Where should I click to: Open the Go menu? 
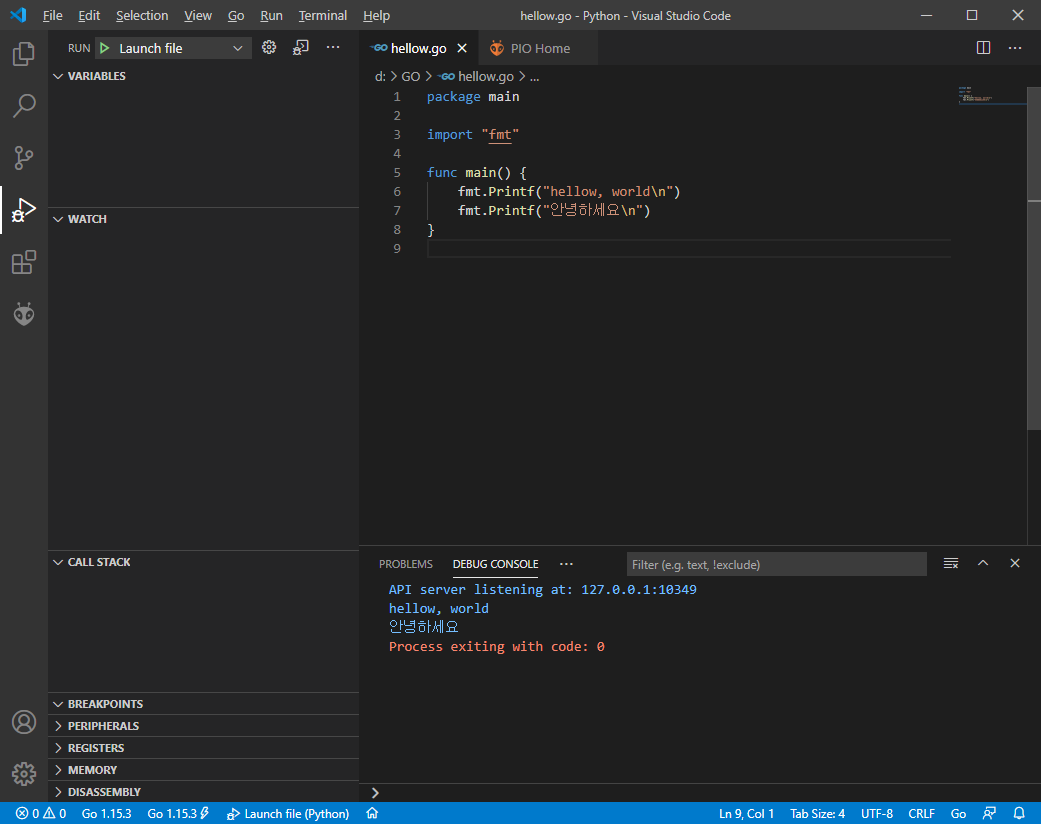coord(236,15)
